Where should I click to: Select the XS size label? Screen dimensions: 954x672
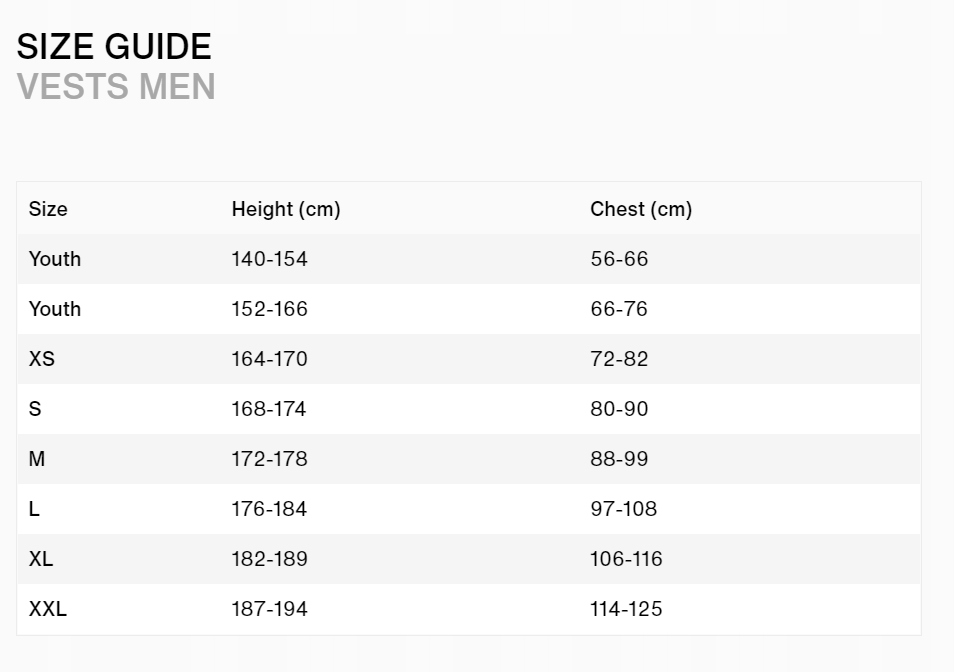[42, 359]
